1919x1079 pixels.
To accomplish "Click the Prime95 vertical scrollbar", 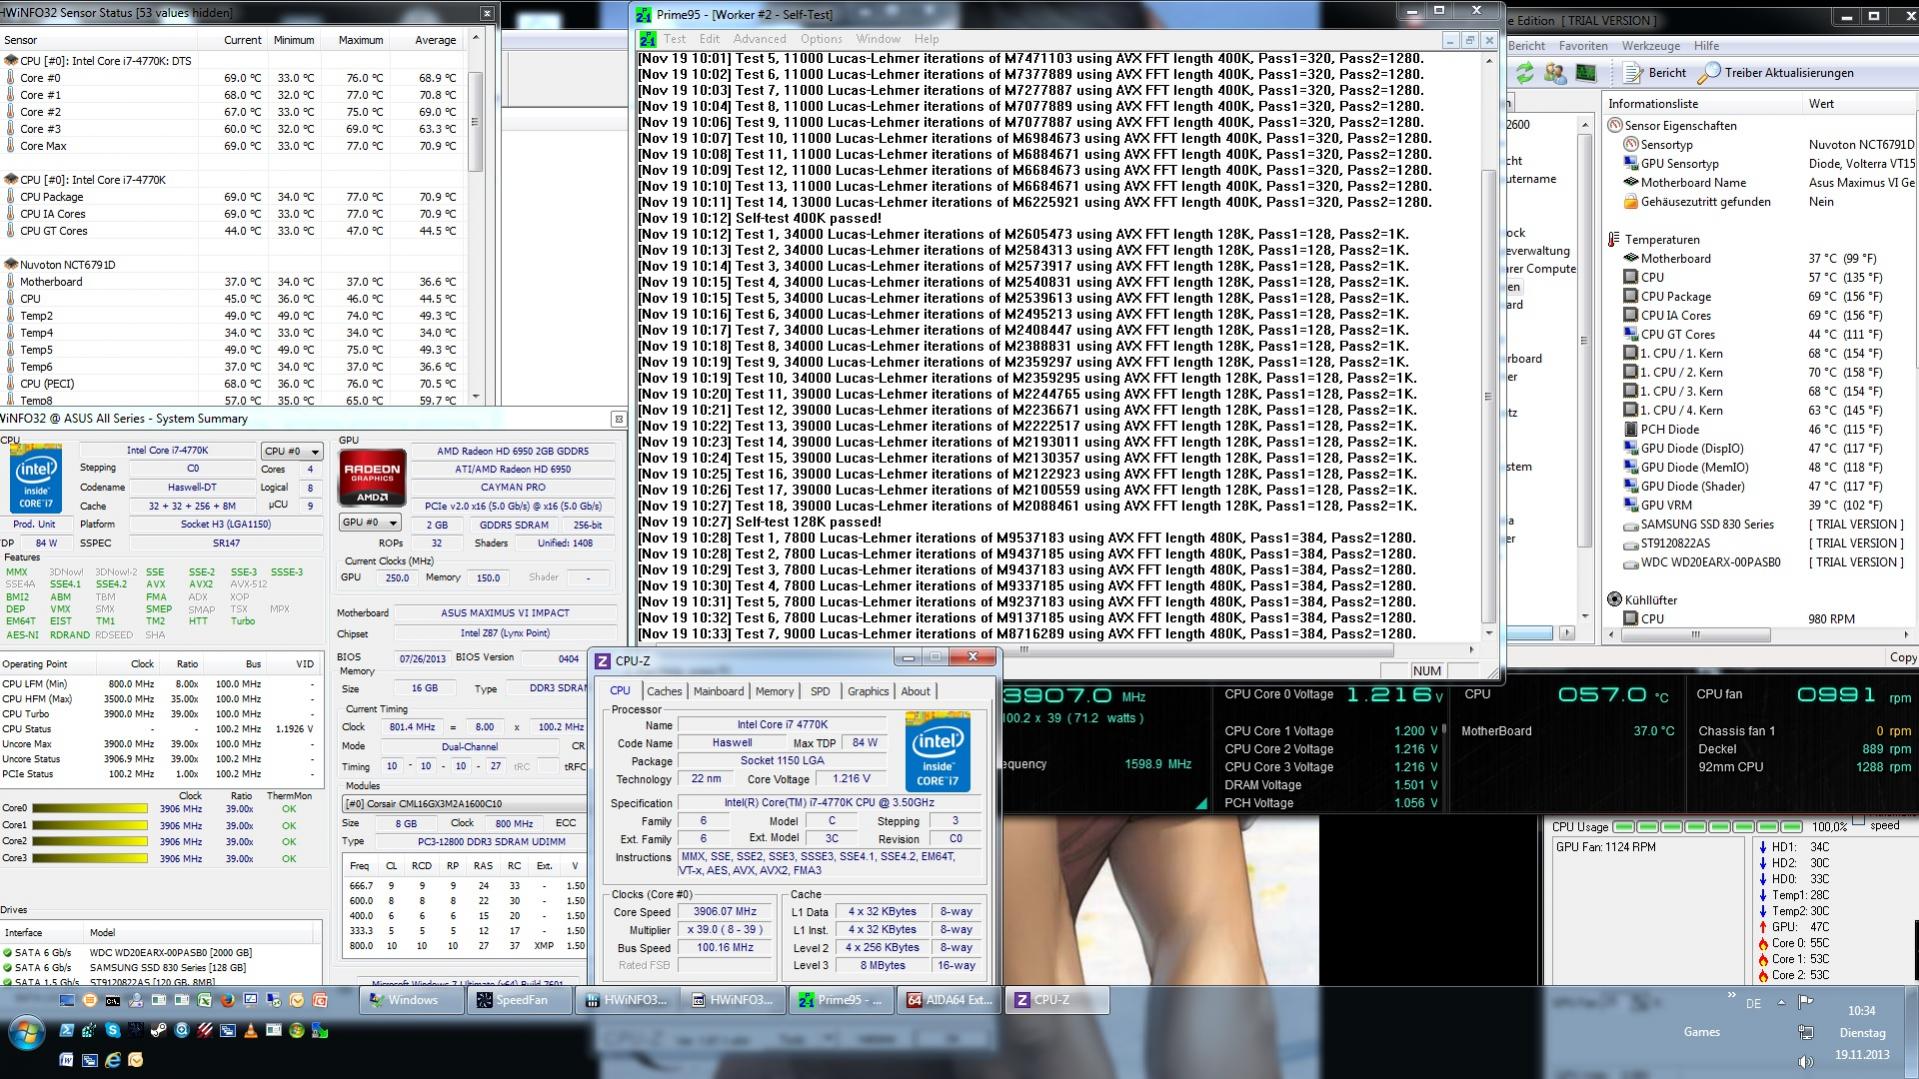I will pos(1488,346).
